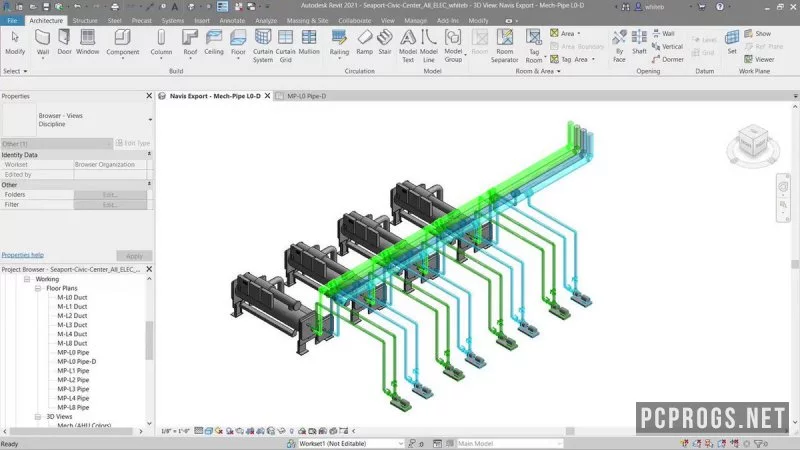
Task: Switch to the Structure ribbon tab
Action: pos(85,20)
